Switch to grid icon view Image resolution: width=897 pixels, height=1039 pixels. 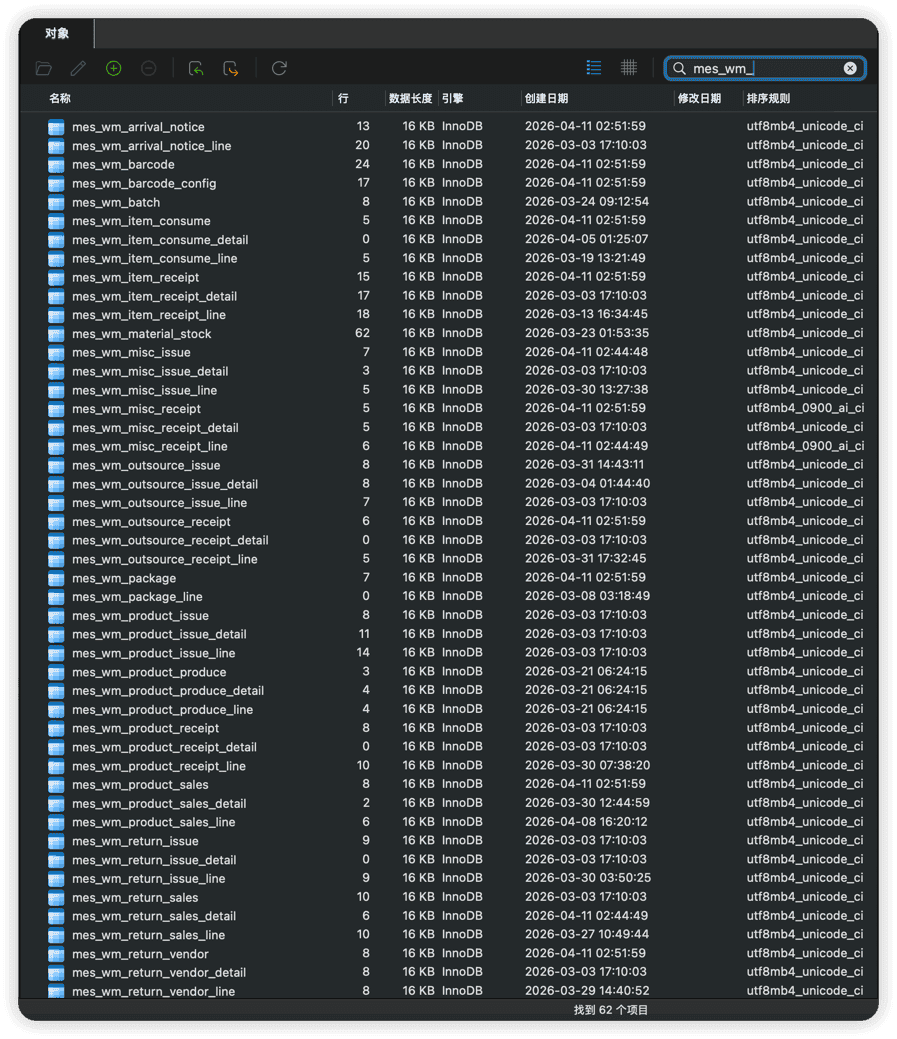coord(629,68)
